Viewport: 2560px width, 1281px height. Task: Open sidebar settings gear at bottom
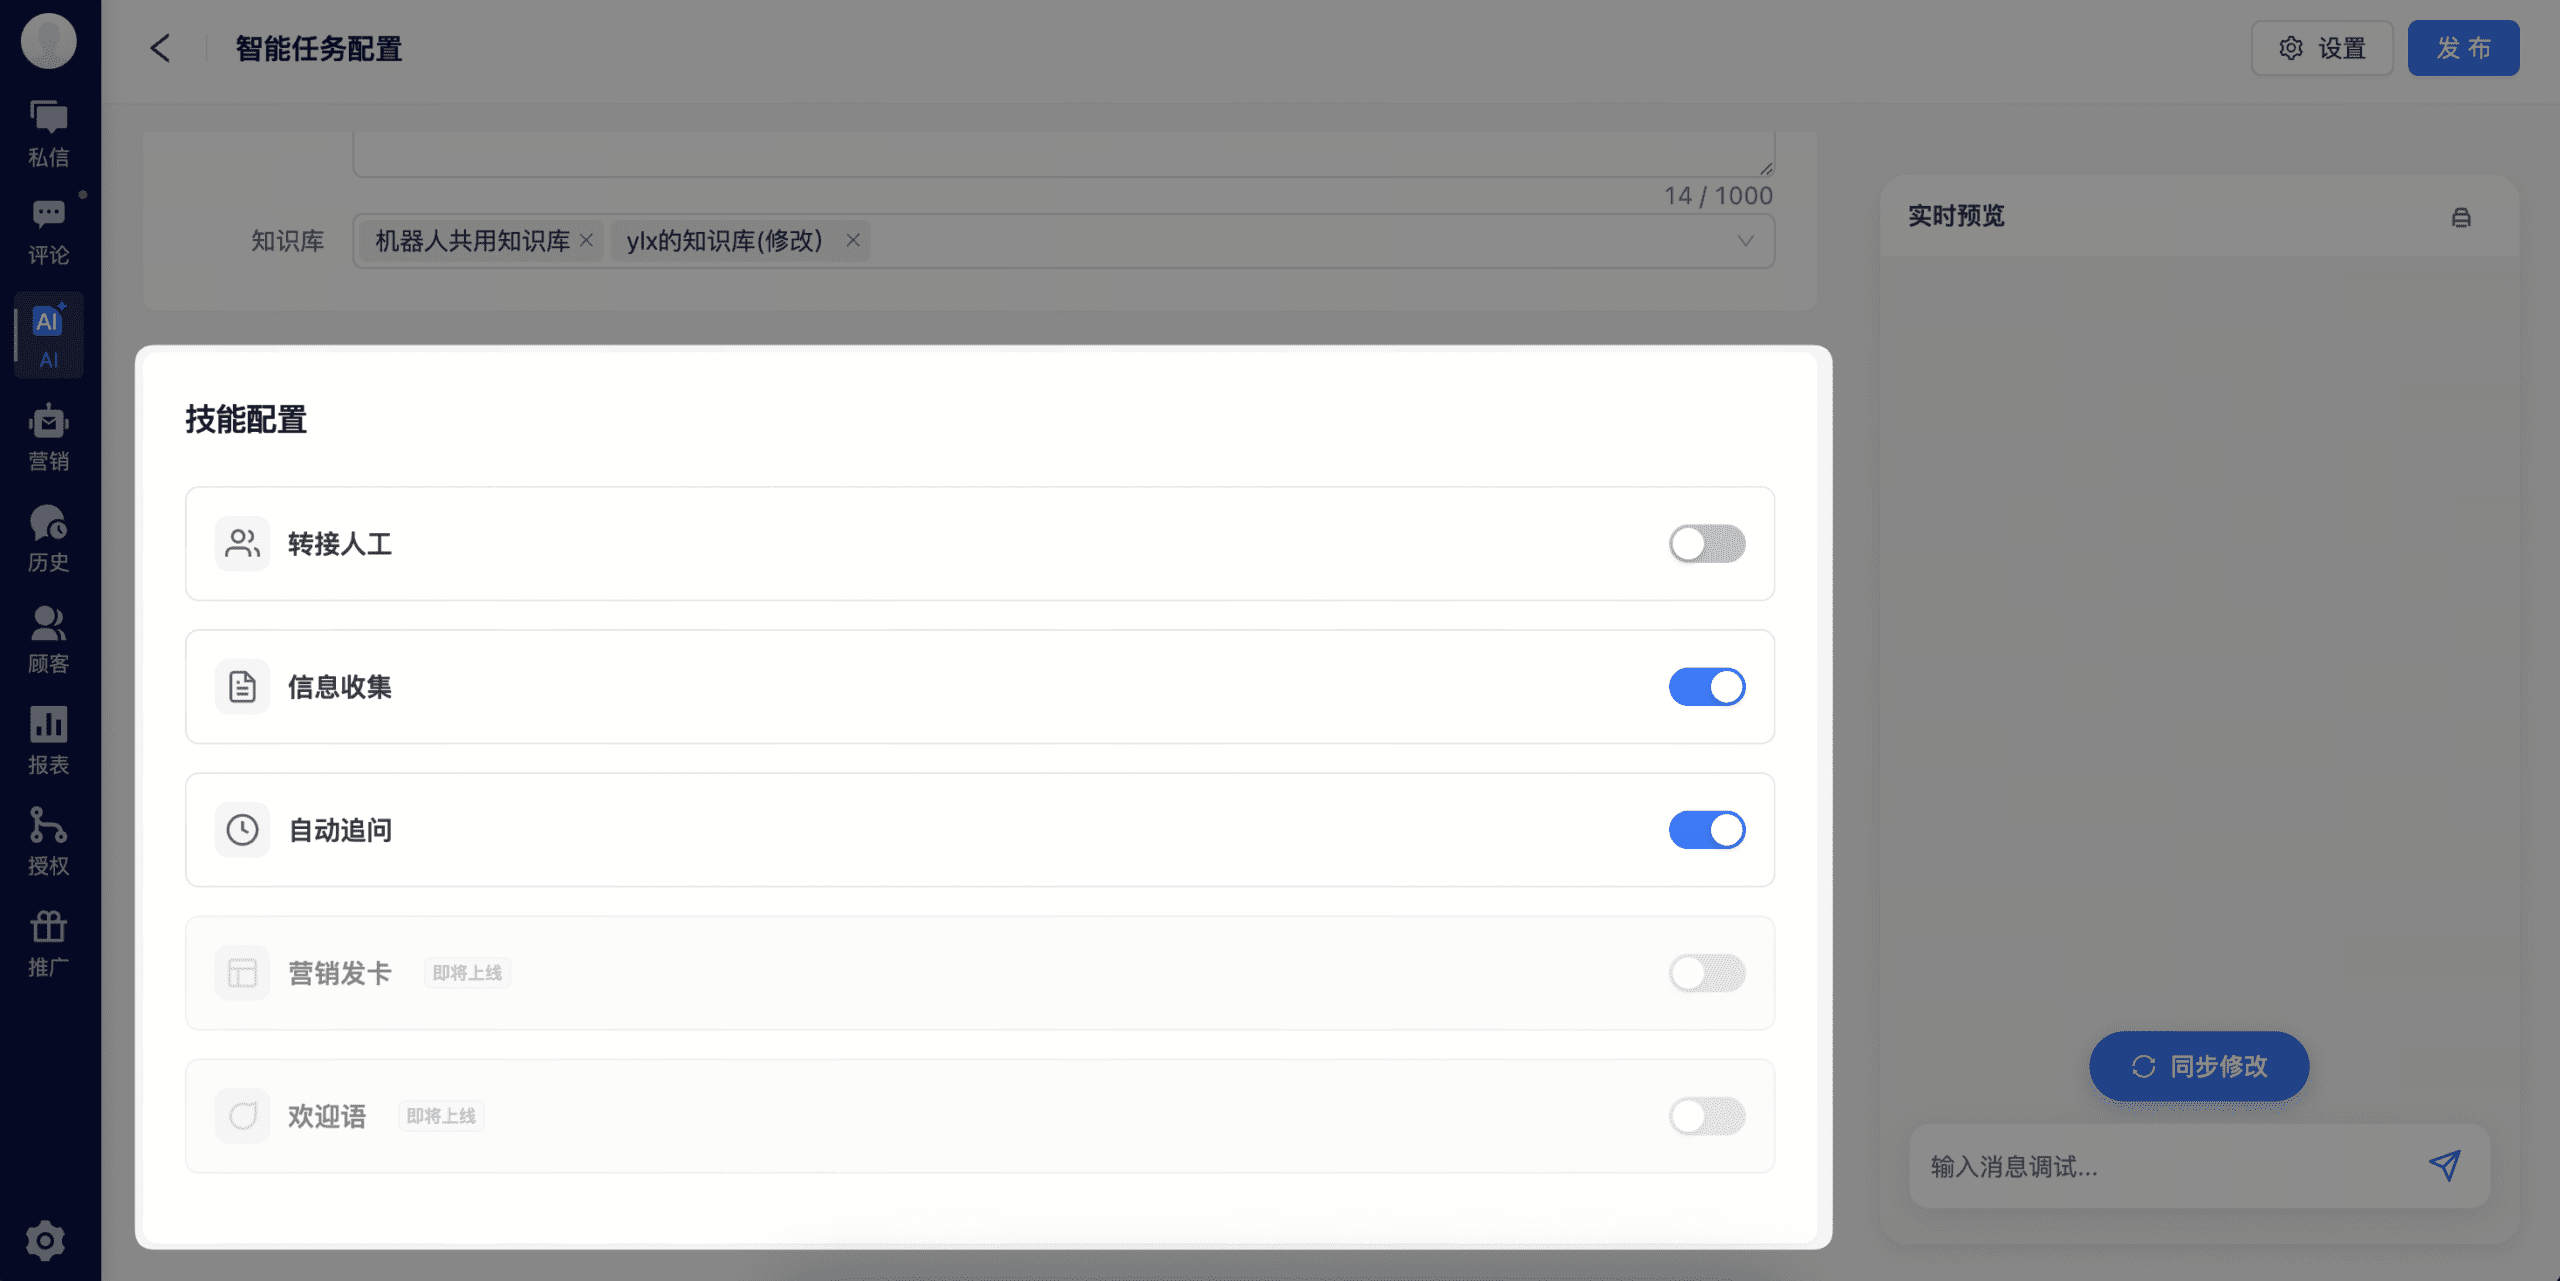point(45,1241)
